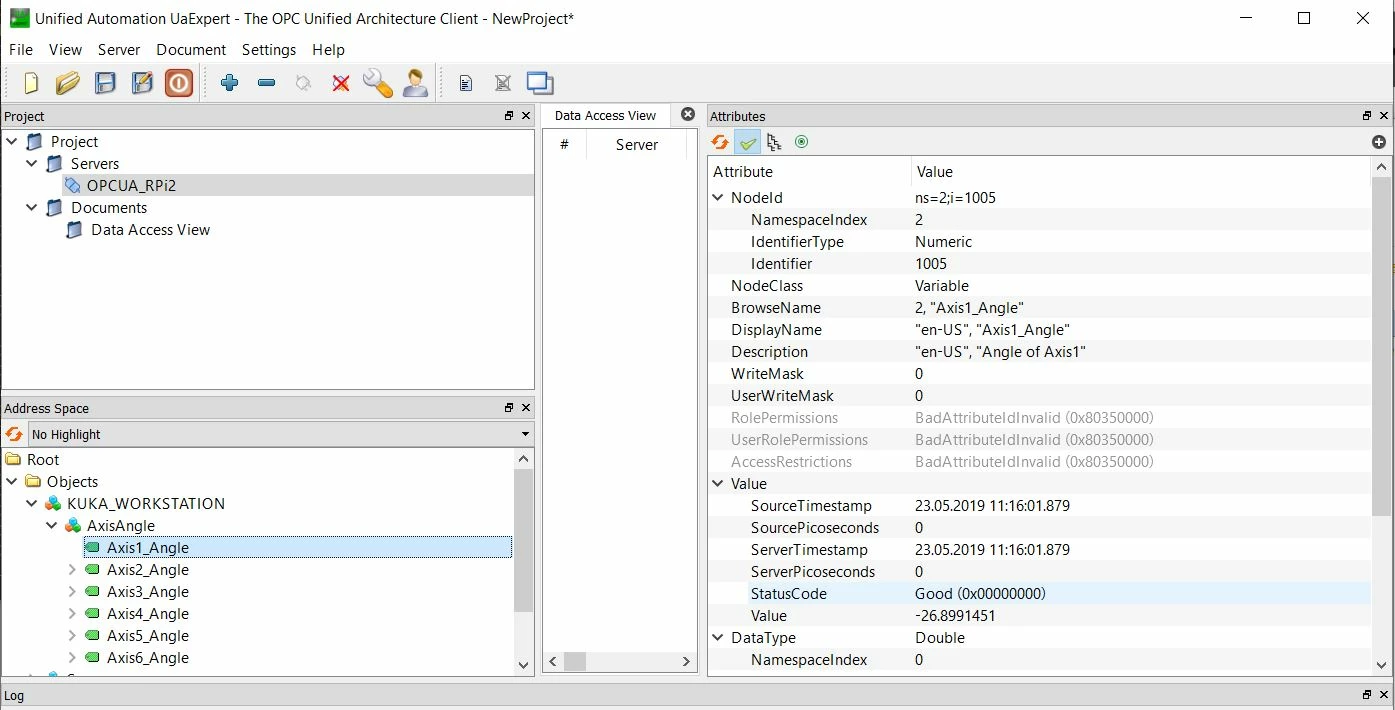
Task: Collapse the Servers tree node
Action: [32, 164]
